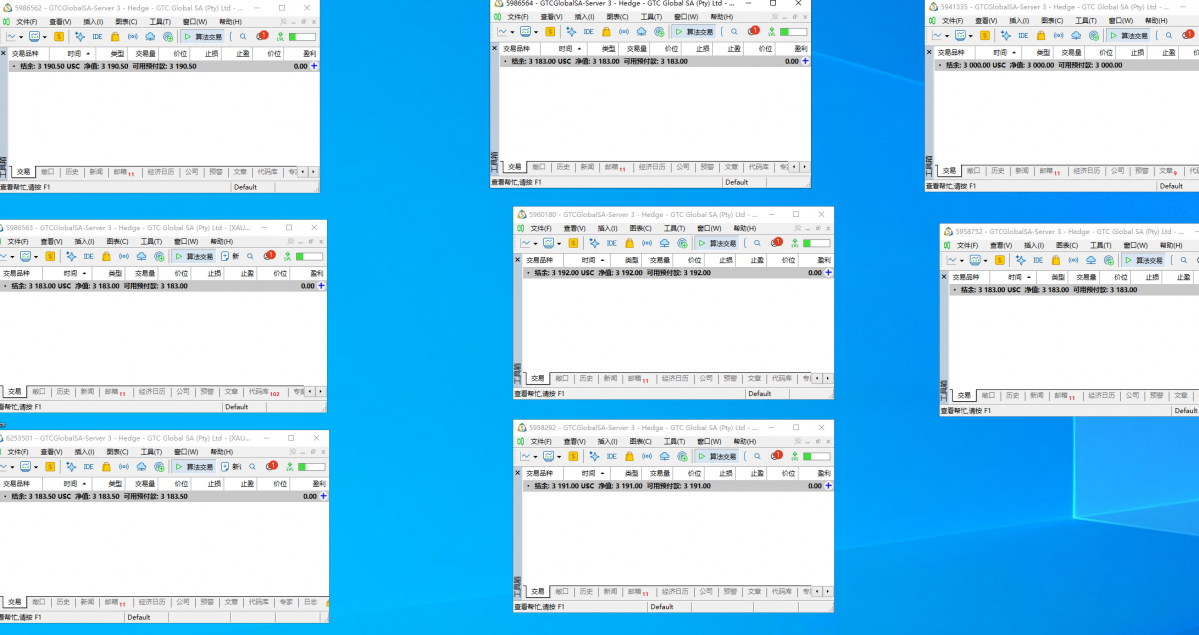Image resolution: width=1199 pixels, height=635 pixels.
Task: Open the IDE editor in window 5941335
Action: pyautogui.click(x=1023, y=36)
